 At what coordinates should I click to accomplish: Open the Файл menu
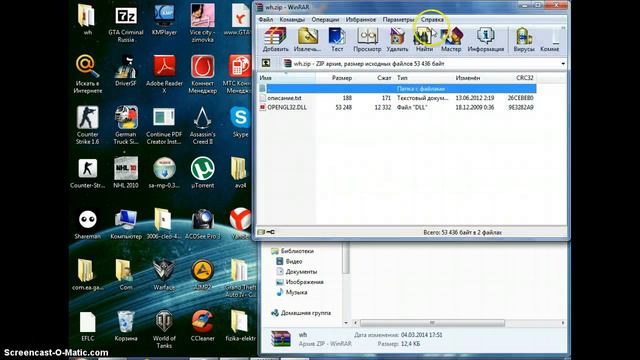click(x=266, y=19)
